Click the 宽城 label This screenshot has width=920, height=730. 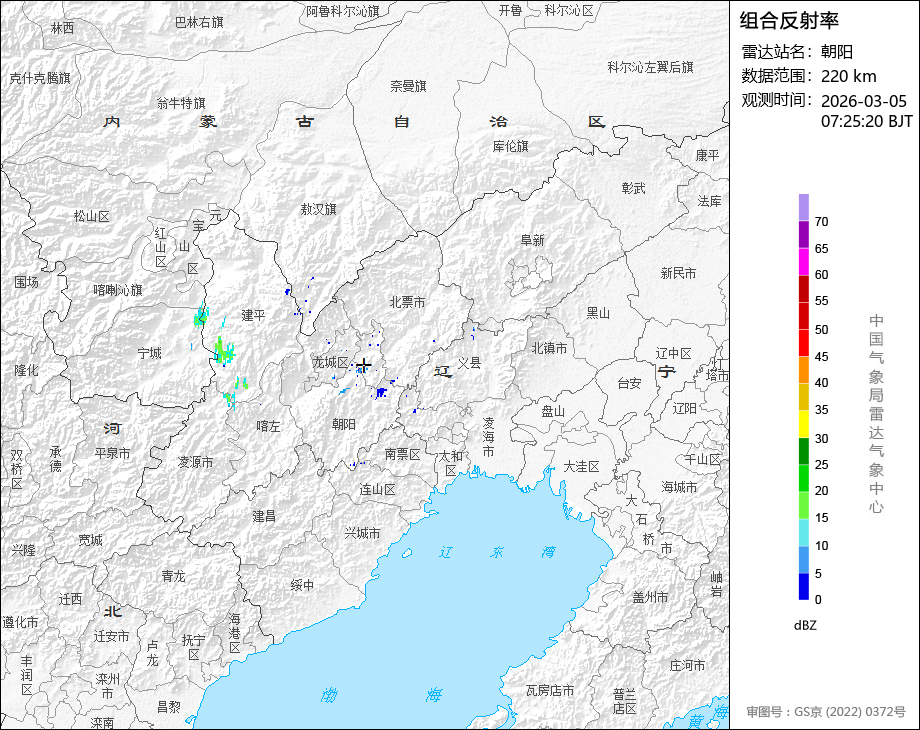90,540
